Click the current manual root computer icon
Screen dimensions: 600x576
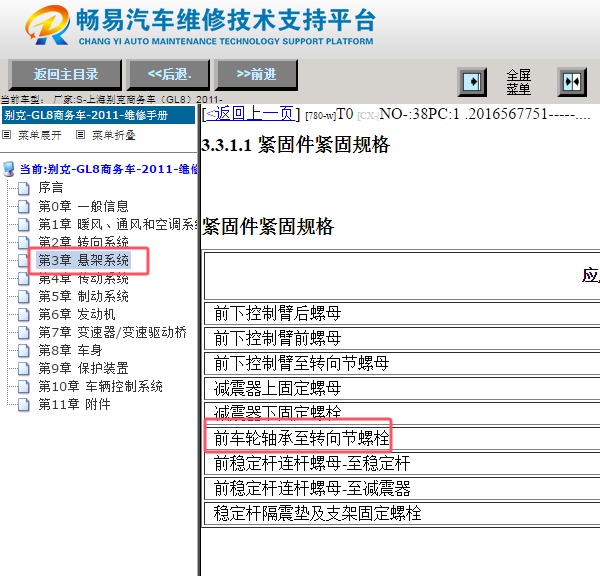[x=8, y=169]
